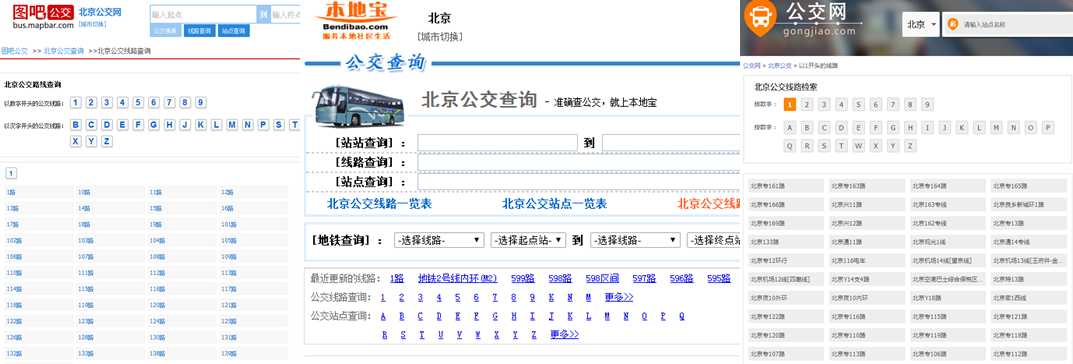1073x364 pixels.
Task: Select the highlighted orange number 1 filter
Action: pos(790,105)
